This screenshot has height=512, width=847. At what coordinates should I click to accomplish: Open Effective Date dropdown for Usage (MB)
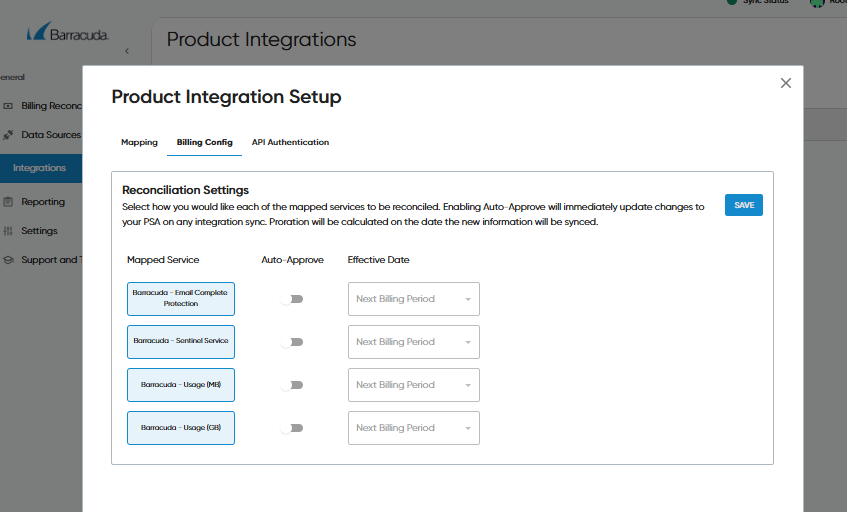pyautogui.click(x=414, y=385)
